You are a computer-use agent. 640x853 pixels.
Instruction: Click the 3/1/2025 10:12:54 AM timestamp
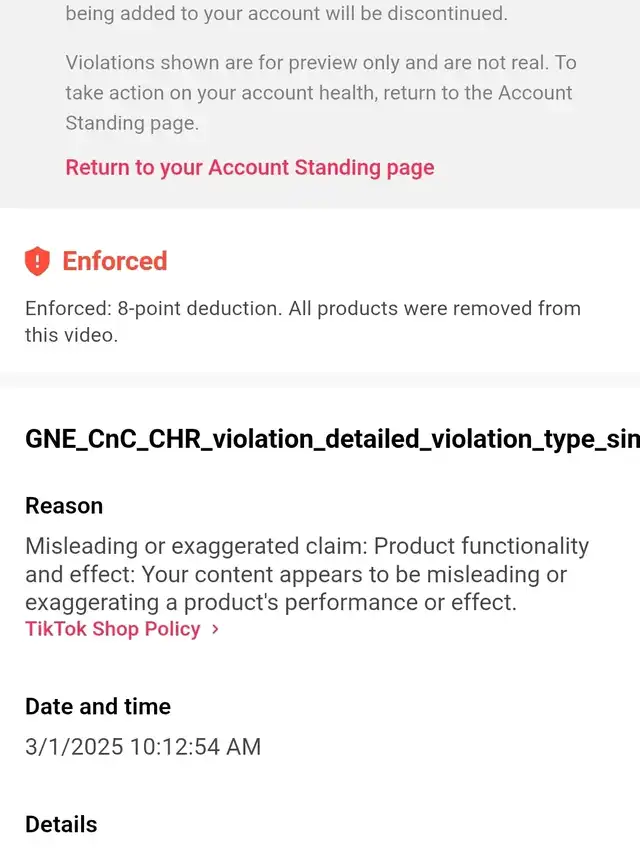click(143, 747)
